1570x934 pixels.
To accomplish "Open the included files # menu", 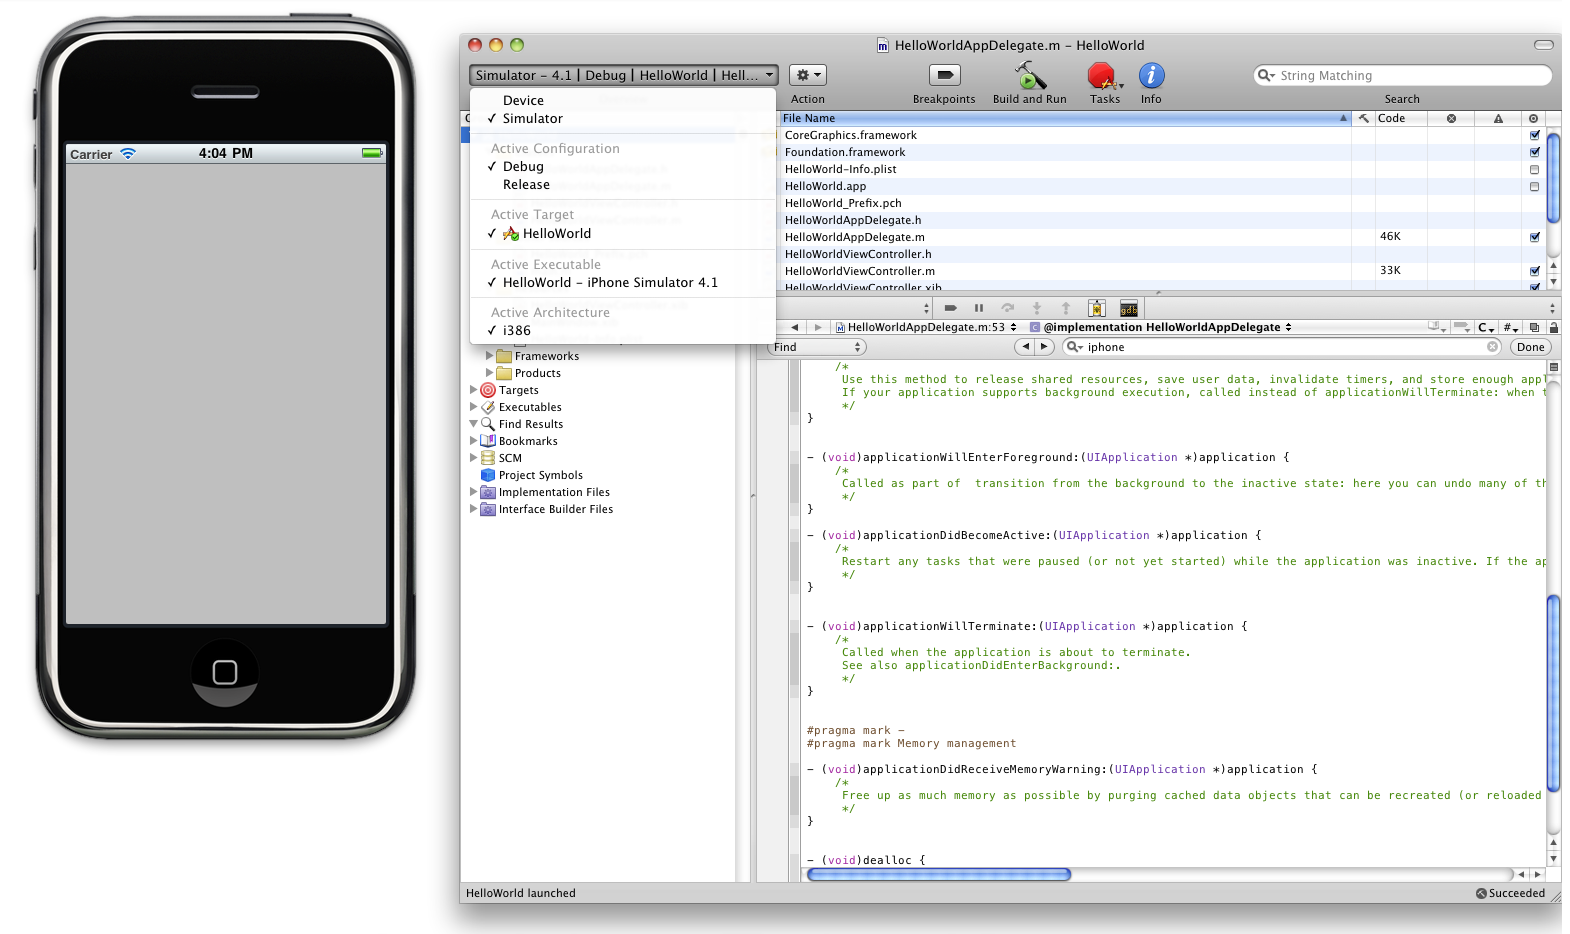I will (1511, 327).
